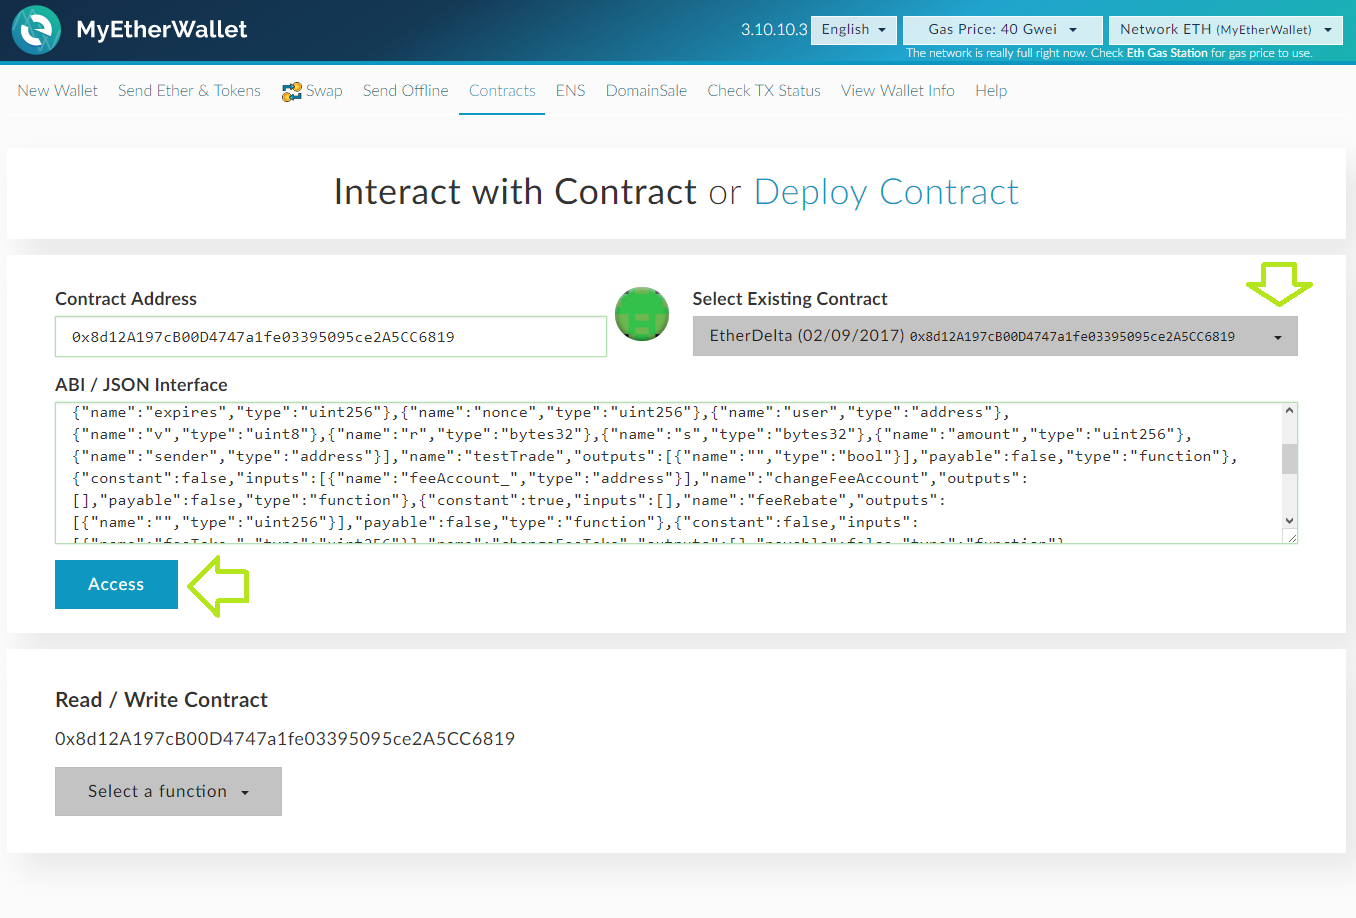Open the Send Ether & Tokens tab
The height and width of the screenshot is (918, 1356).
pos(189,91)
